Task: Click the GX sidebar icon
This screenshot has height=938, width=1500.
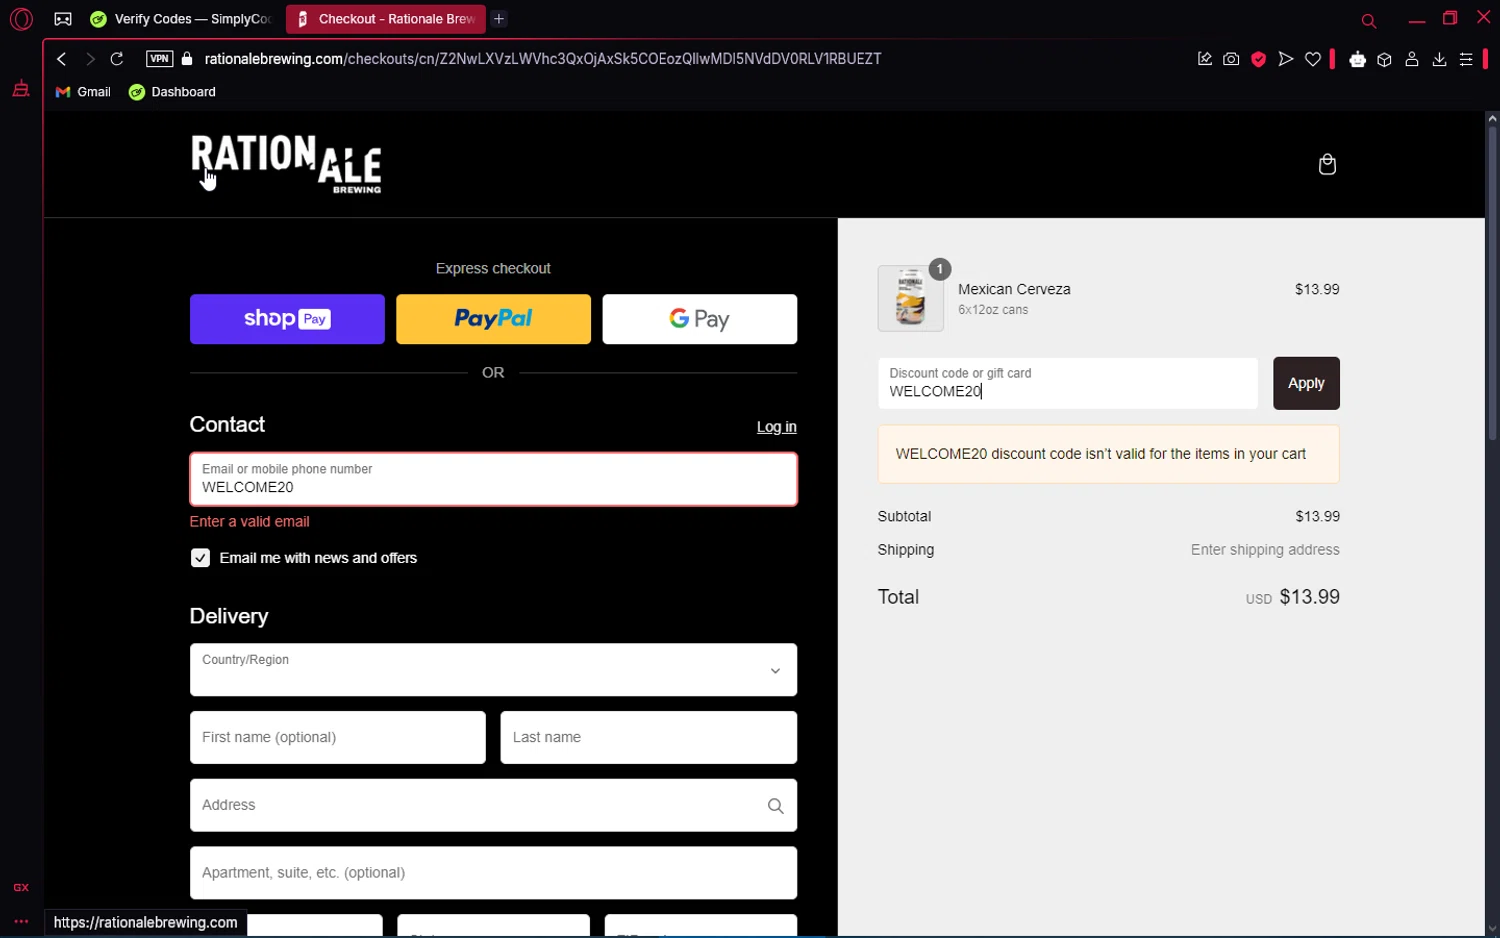Action: tap(21, 887)
